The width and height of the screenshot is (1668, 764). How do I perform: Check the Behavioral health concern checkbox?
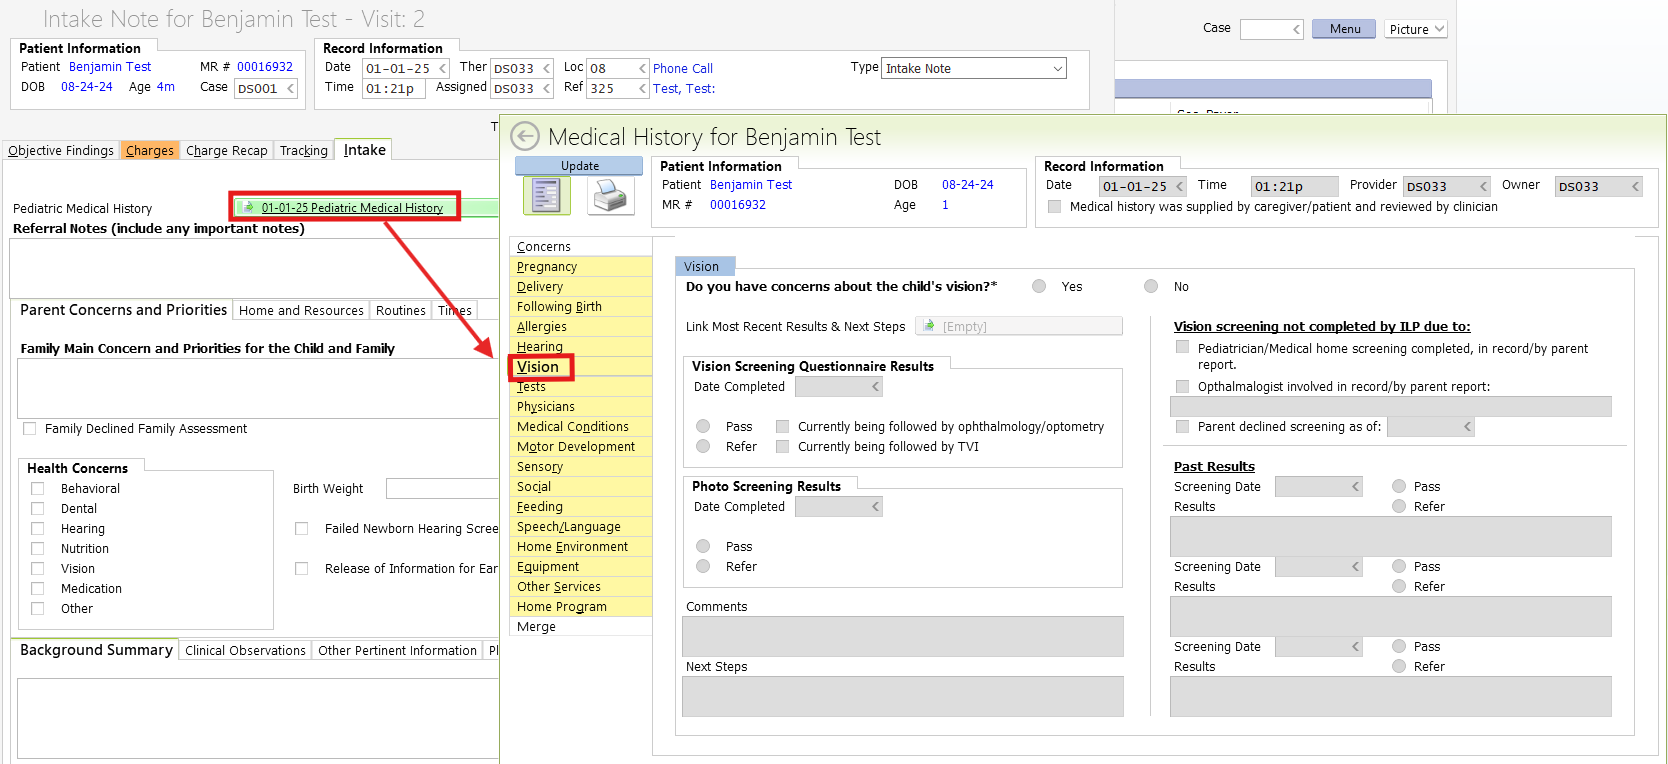click(x=38, y=488)
